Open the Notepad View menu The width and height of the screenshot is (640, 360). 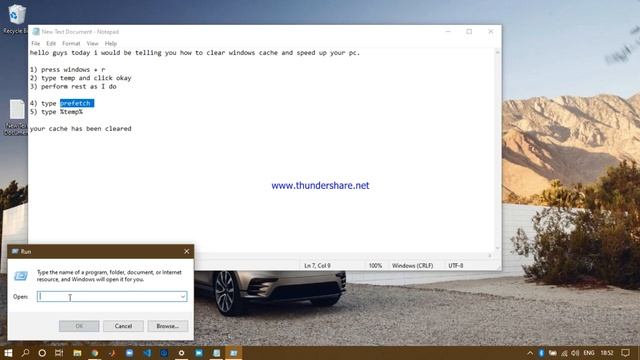coord(92,43)
